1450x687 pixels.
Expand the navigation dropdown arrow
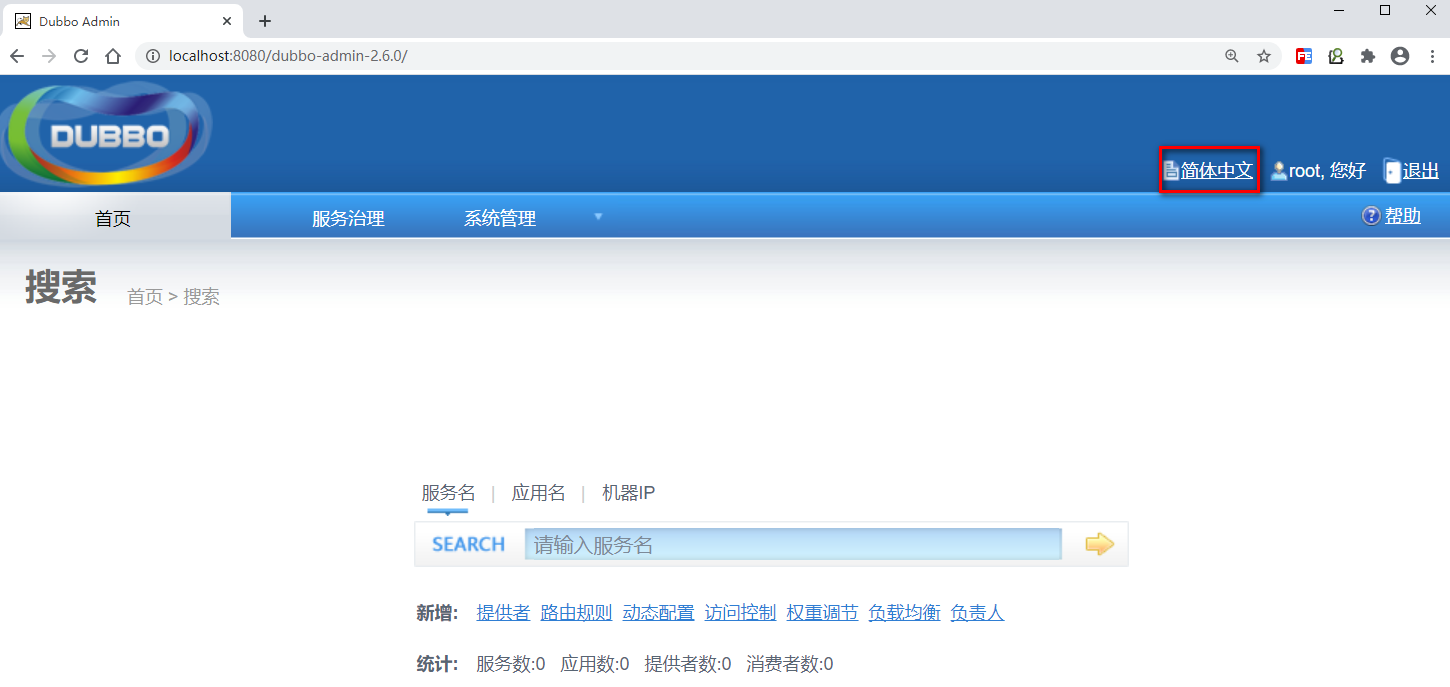click(x=598, y=216)
